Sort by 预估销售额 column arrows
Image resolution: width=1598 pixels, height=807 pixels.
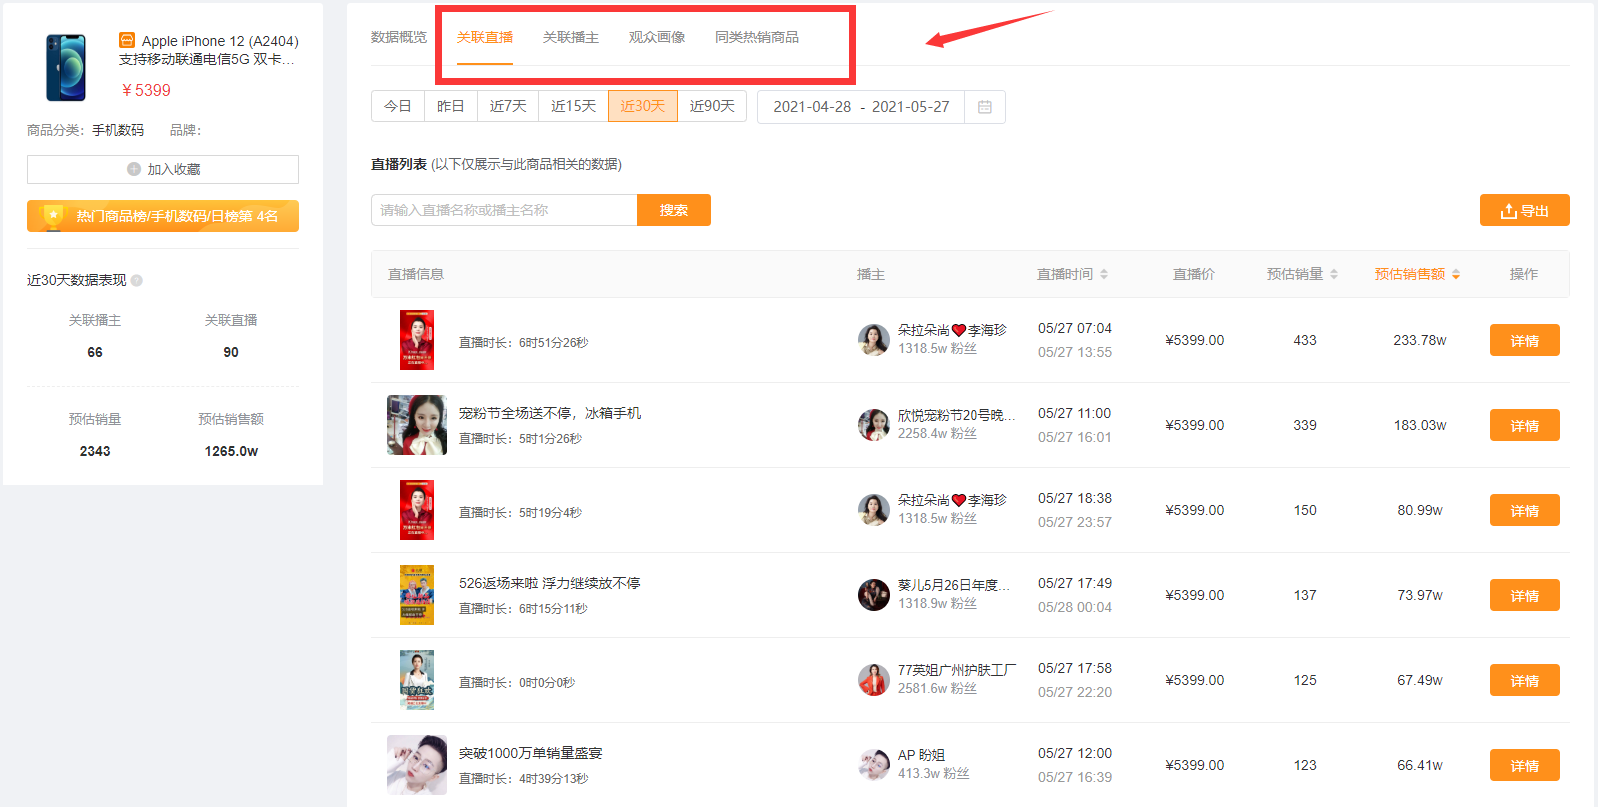[x=1456, y=274]
